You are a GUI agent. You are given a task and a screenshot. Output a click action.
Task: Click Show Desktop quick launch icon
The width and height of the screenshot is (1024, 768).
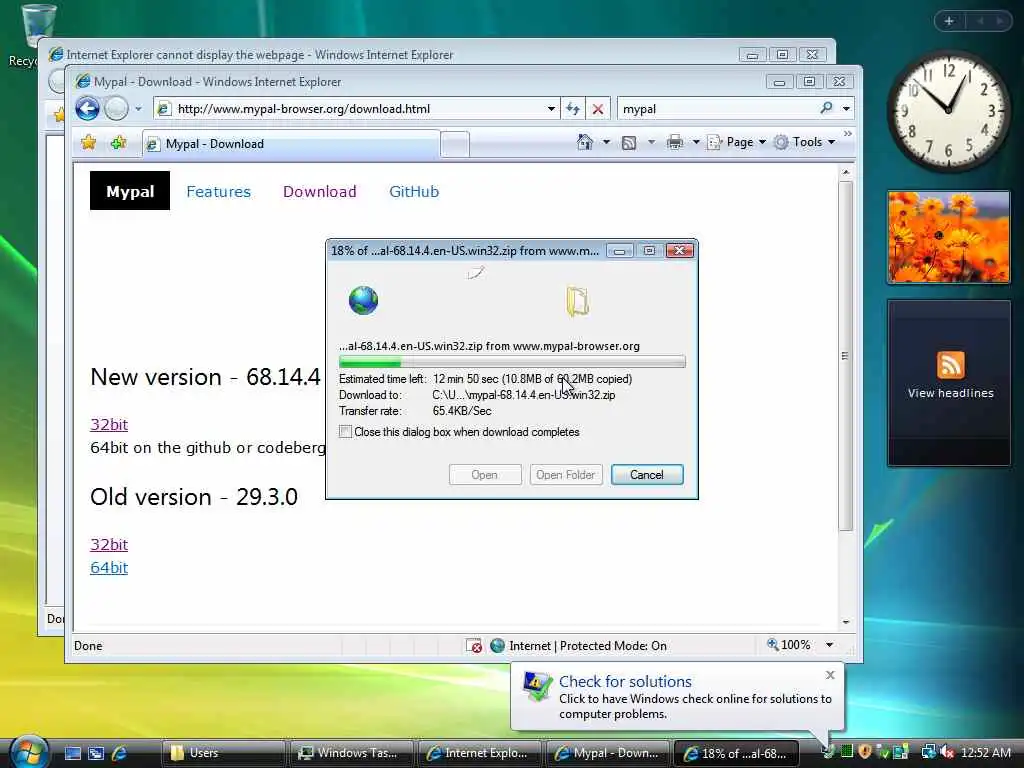point(72,753)
